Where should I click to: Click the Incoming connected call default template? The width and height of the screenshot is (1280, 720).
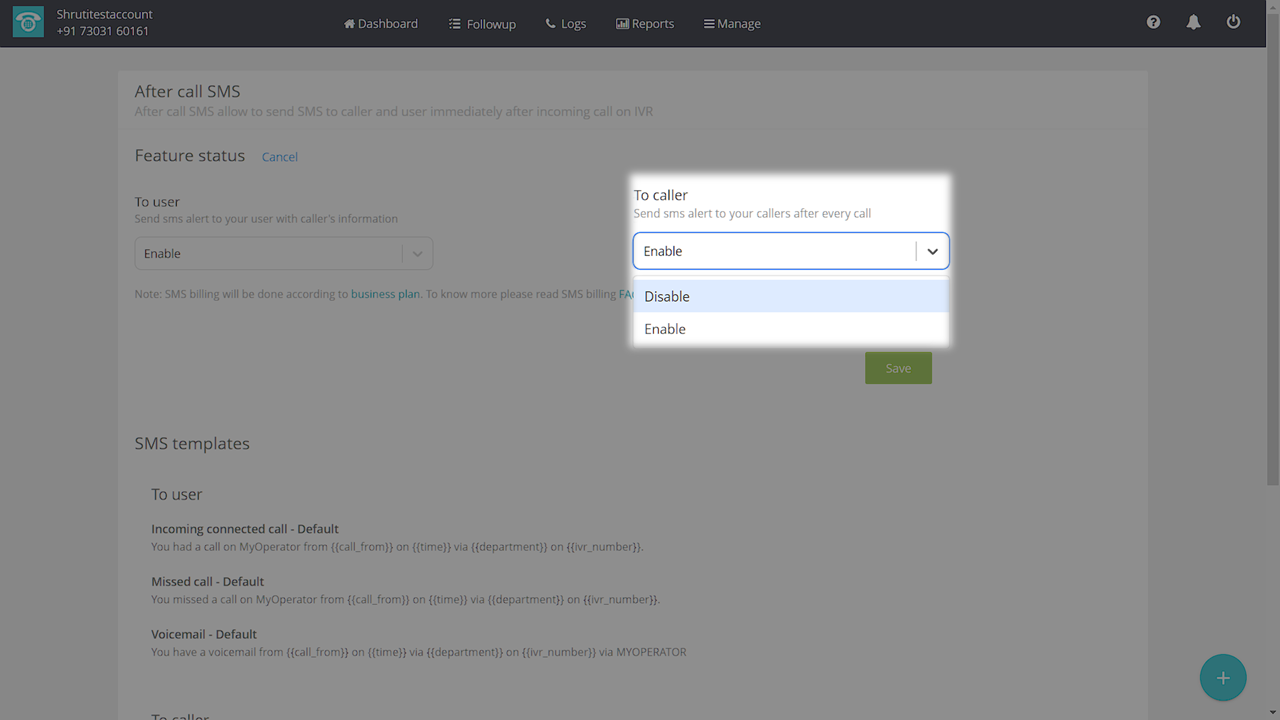point(245,529)
